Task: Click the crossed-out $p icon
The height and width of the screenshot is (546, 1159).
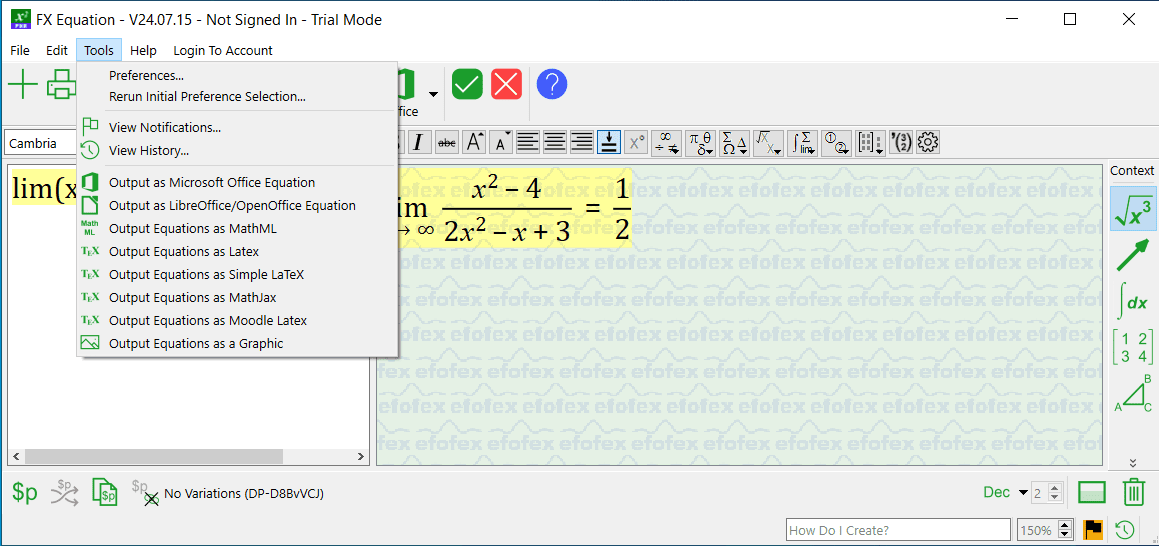Action: (x=145, y=493)
